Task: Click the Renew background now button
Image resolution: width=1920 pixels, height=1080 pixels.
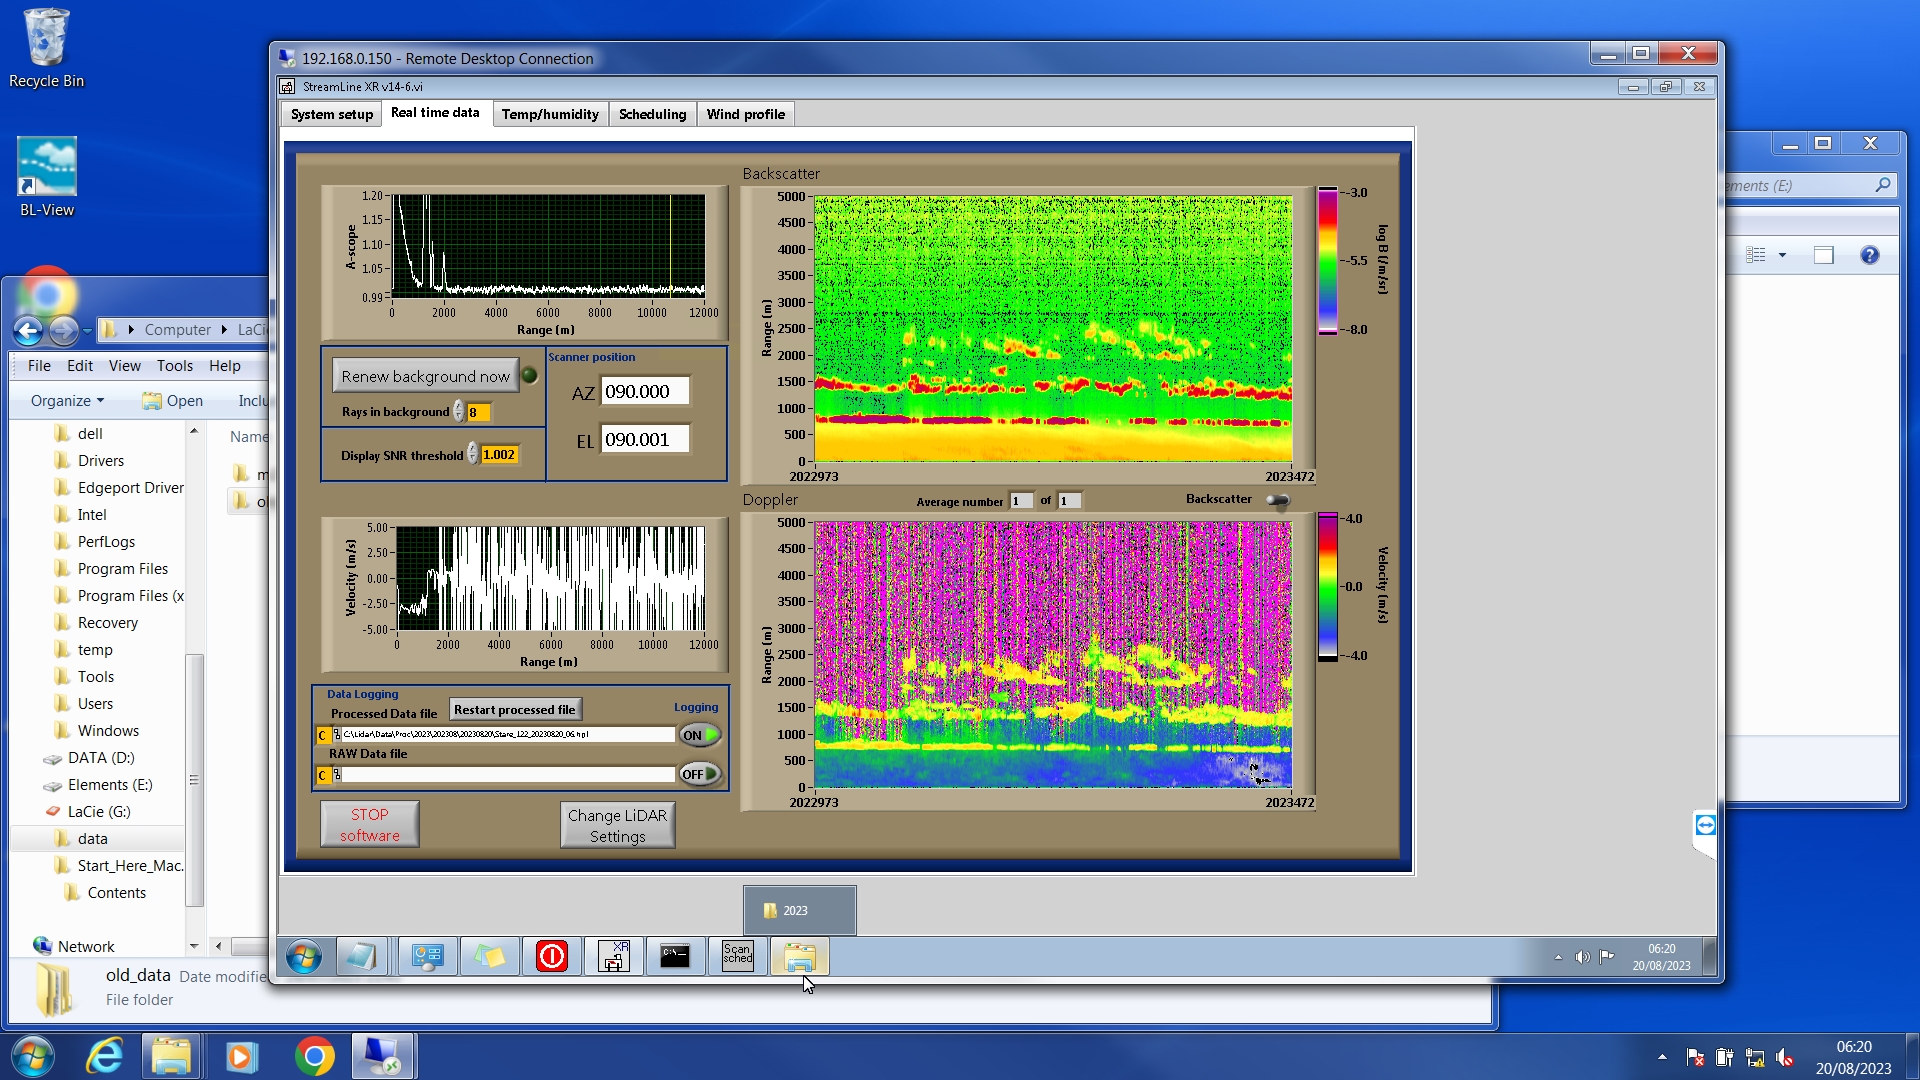Action: [425, 376]
